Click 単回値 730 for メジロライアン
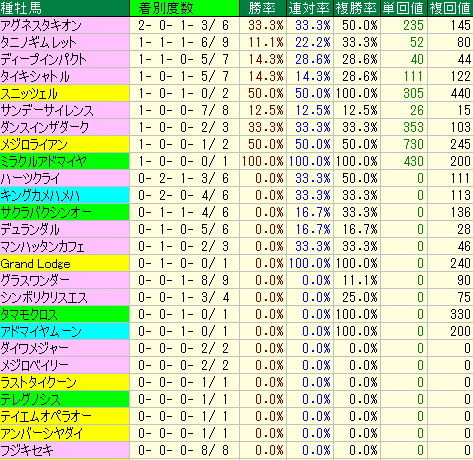Viewport: 473px width, 460px height. [413, 144]
